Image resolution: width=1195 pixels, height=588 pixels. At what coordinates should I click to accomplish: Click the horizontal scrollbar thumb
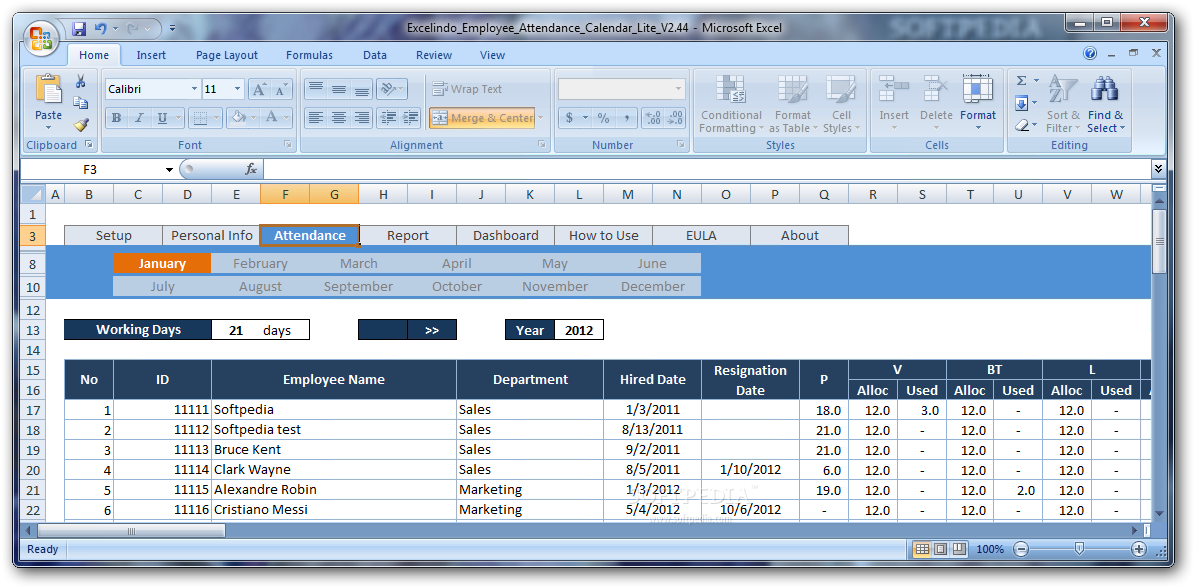pyautogui.click(x=130, y=530)
